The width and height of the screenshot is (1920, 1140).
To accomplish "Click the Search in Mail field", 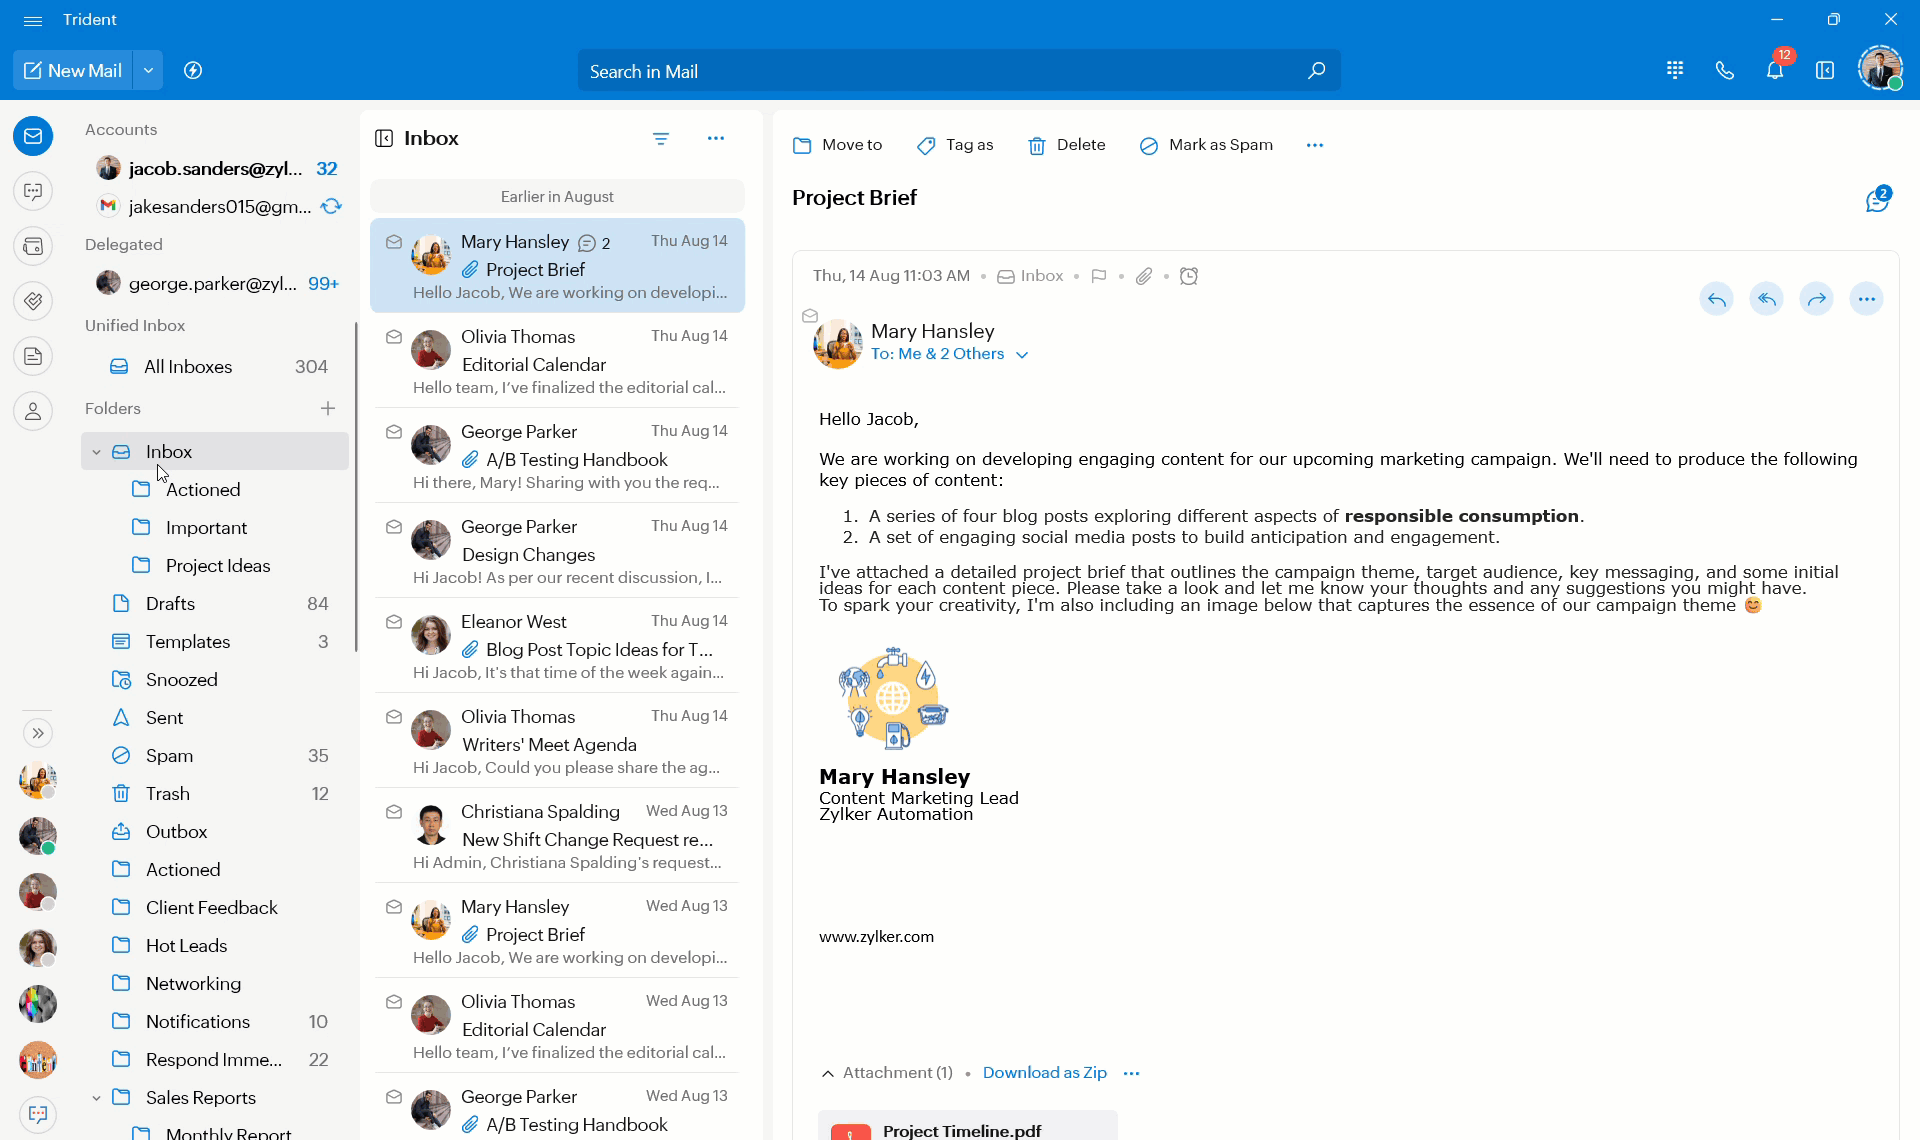I will [940, 71].
